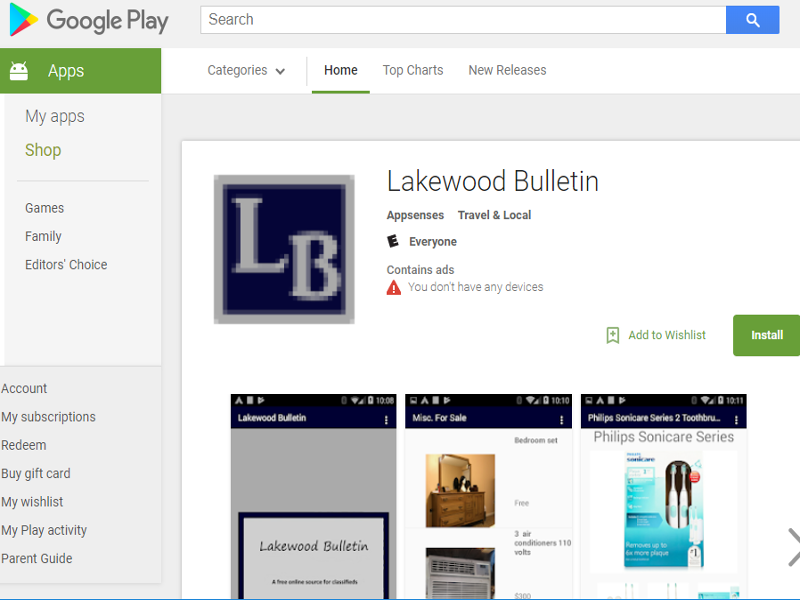This screenshot has height=600, width=800.
Task: Click the red warning triangle icon
Action: (394, 288)
